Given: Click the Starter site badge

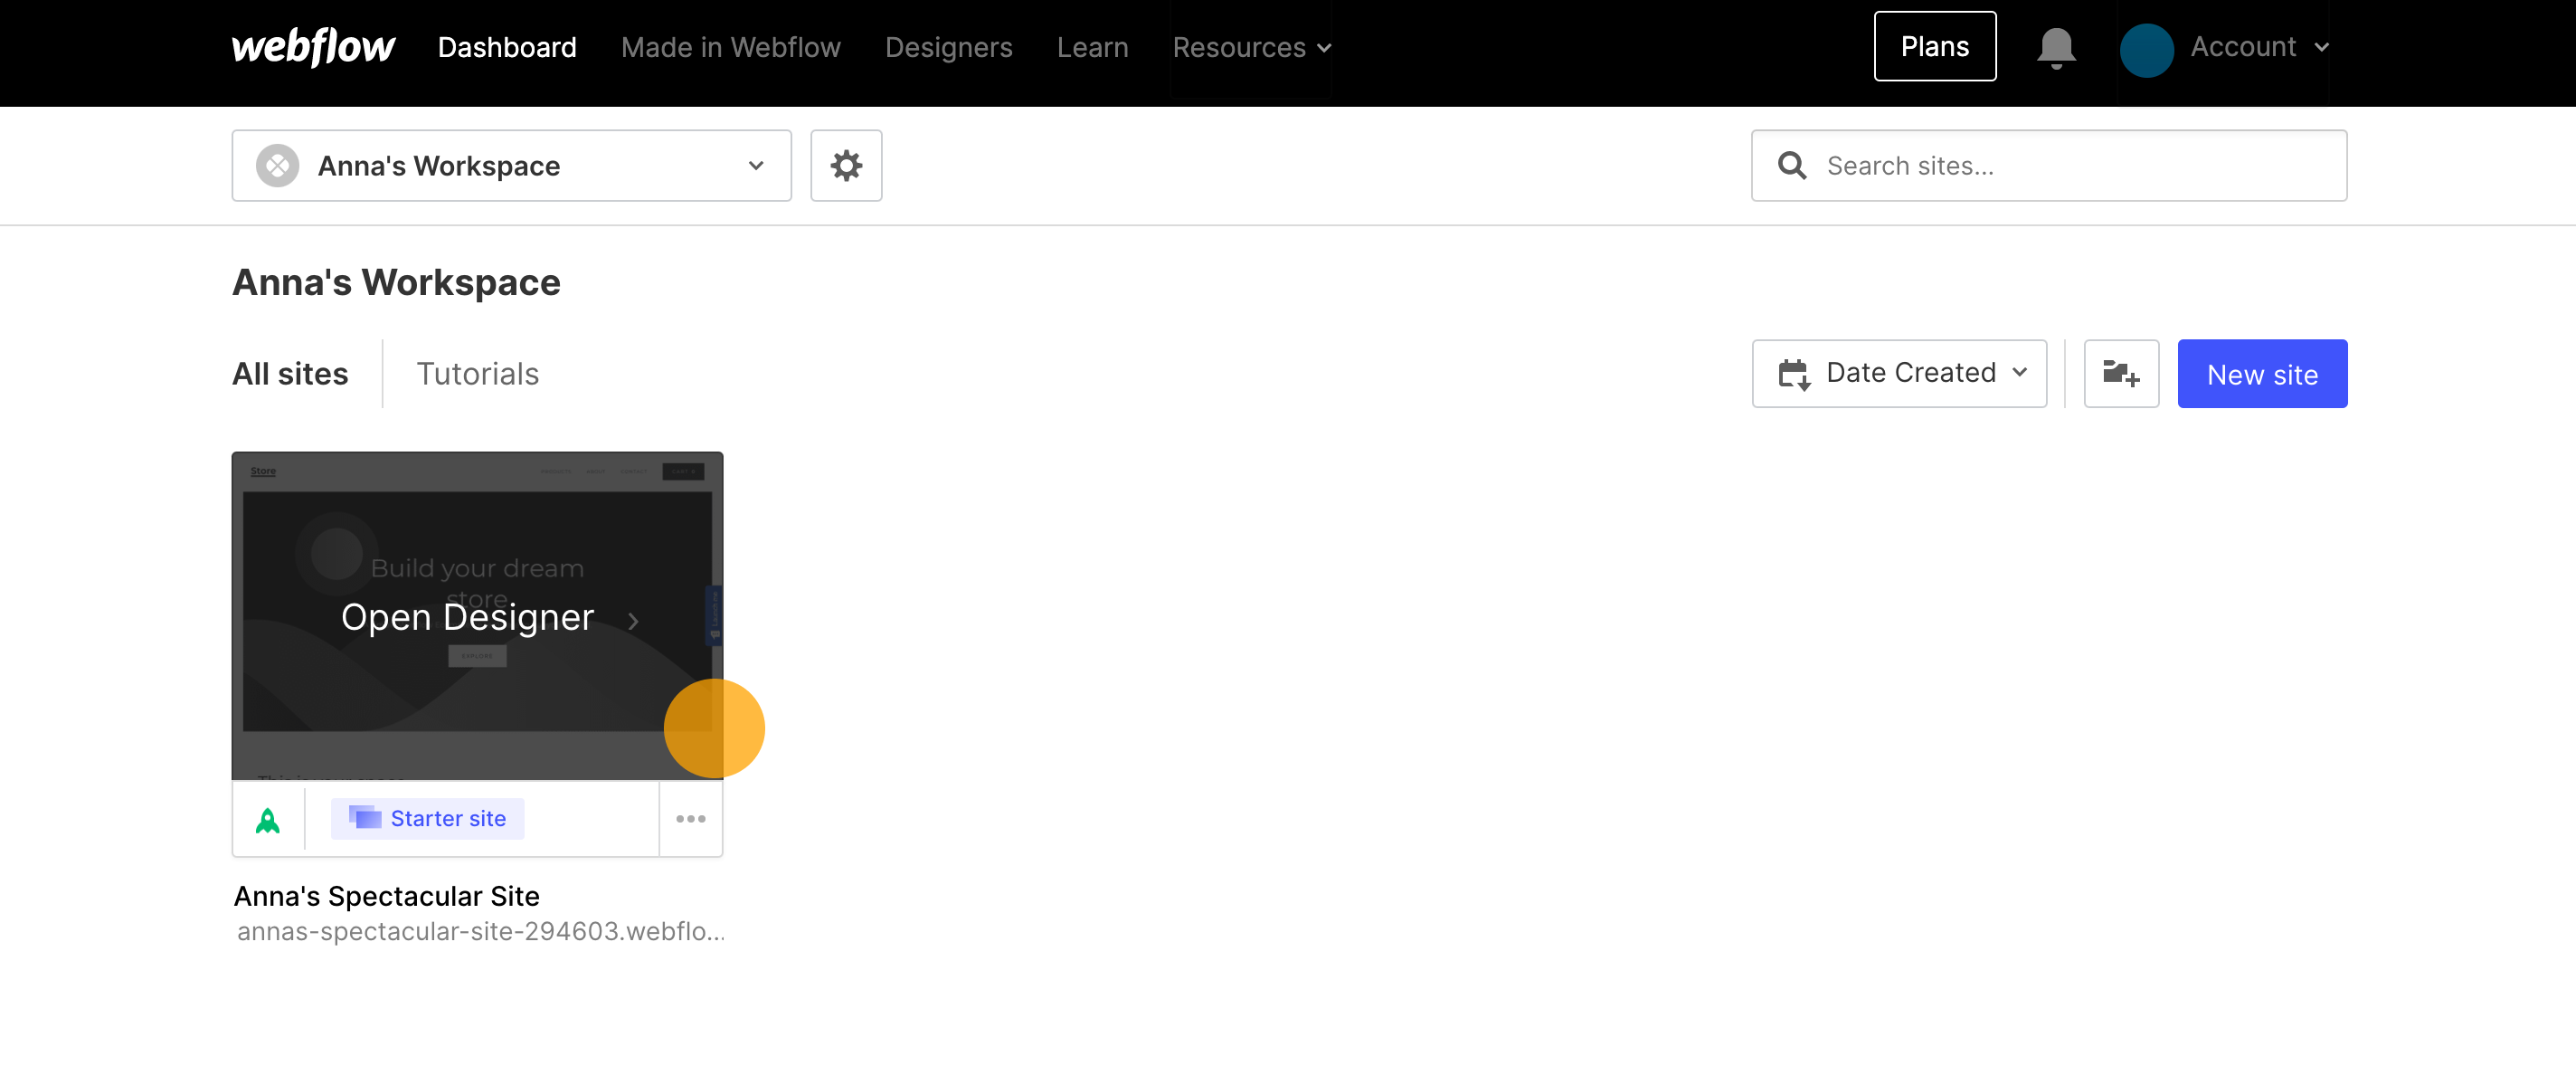Looking at the screenshot, I should 427,818.
